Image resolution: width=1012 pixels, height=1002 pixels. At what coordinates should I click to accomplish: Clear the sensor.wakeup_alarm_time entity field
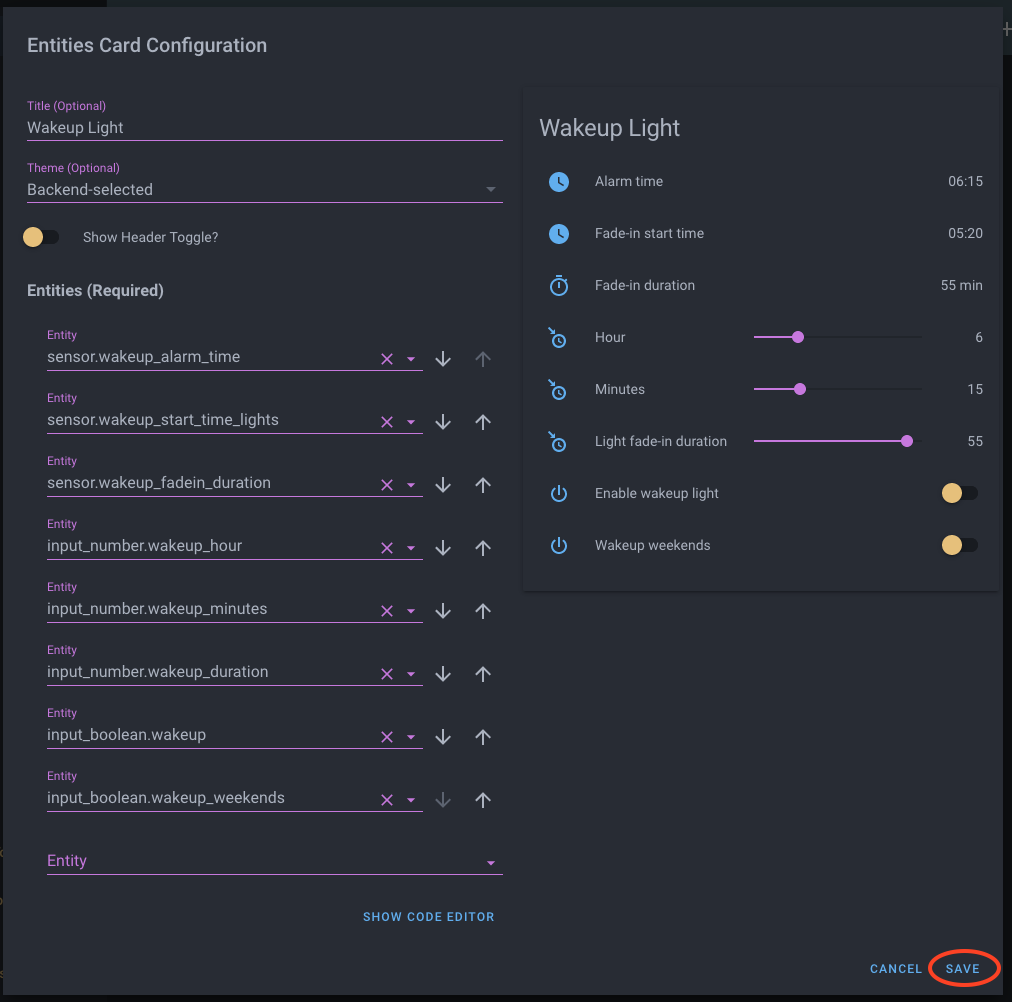(387, 359)
